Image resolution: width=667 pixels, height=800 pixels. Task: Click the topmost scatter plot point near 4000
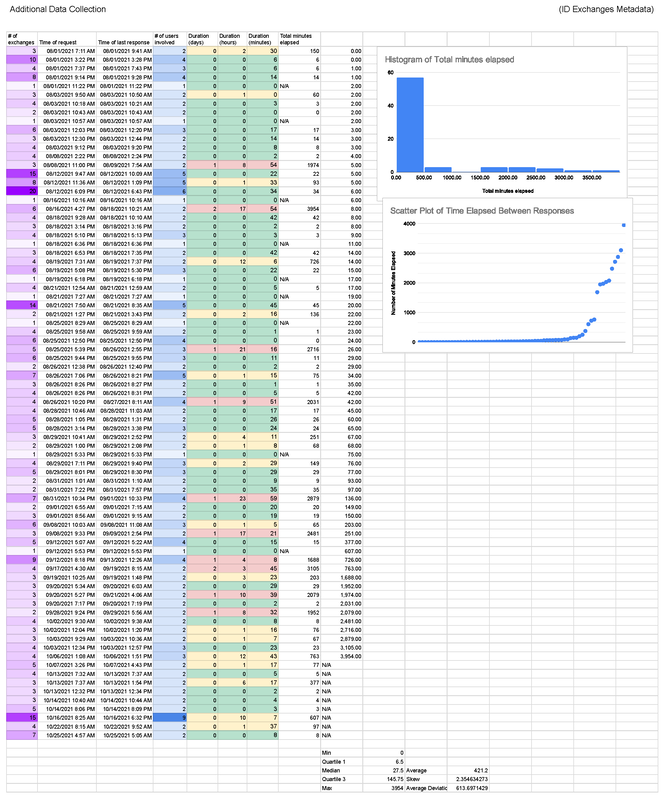624,225
